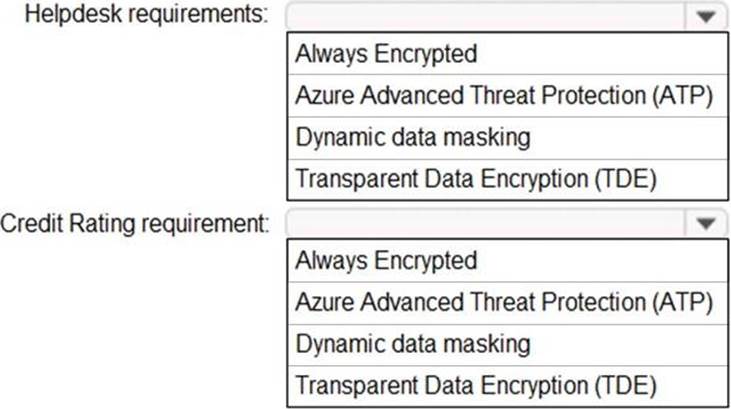Viewport: 731px width, 409px height.
Task: Pick Dynamic data masking for Helpdesk requirements
Action: 412,137
